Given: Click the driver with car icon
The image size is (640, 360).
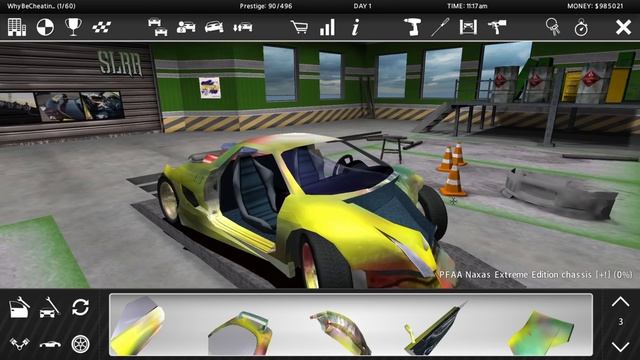Looking at the screenshot, I should (186, 27).
